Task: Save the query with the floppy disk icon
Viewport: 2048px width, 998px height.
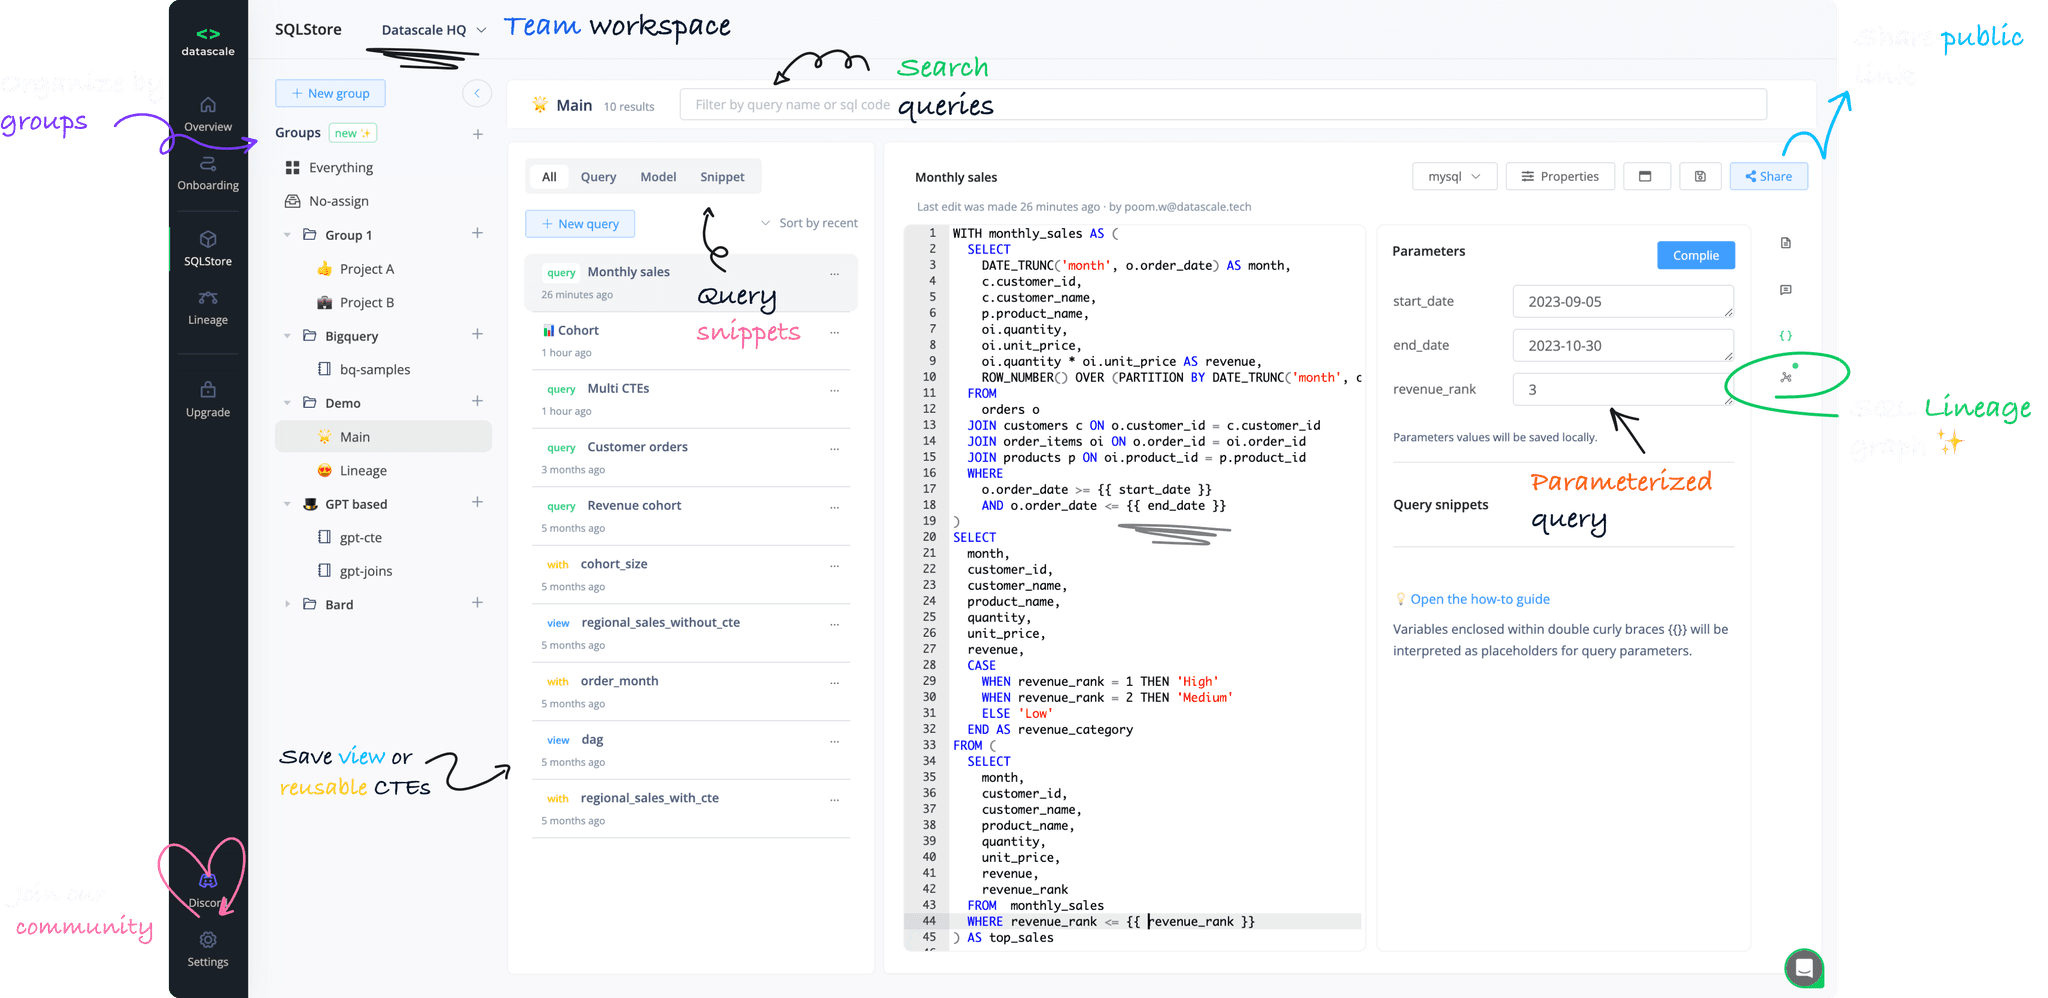Action: tap(1700, 176)
